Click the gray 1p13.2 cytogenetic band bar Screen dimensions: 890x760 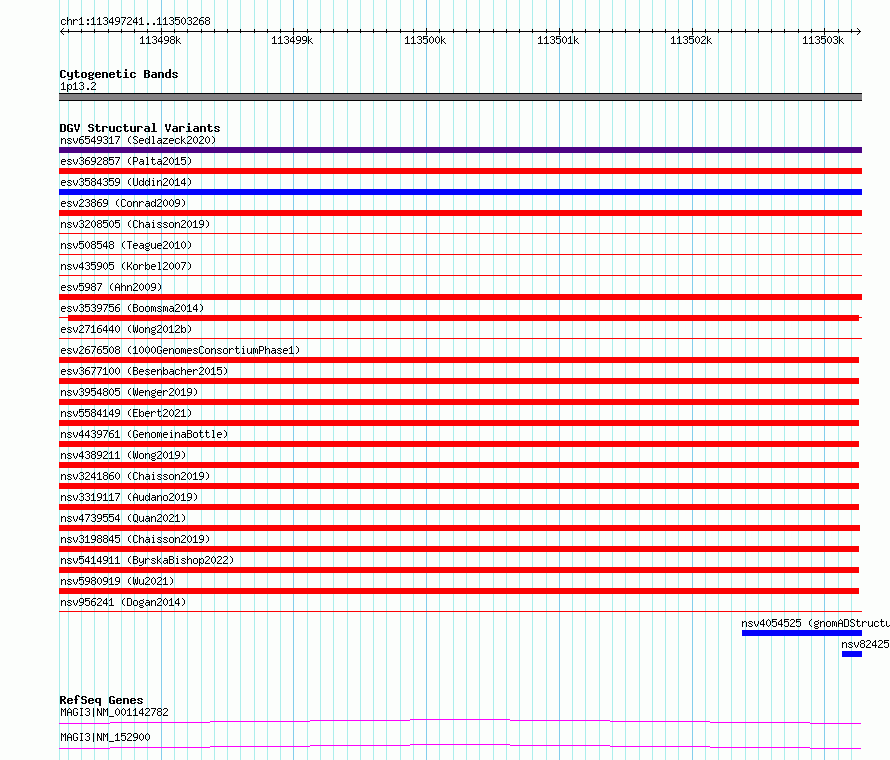[460, 97]
